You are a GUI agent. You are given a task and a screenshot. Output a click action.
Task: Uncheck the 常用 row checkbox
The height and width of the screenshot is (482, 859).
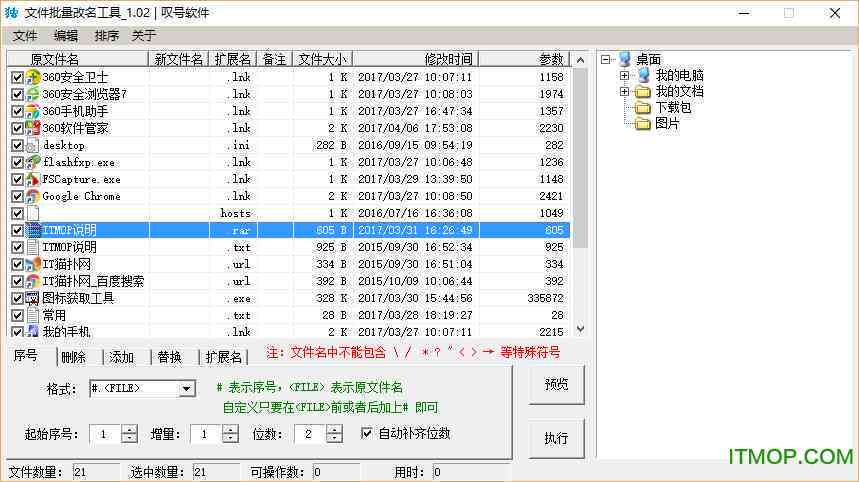[17, 315]
